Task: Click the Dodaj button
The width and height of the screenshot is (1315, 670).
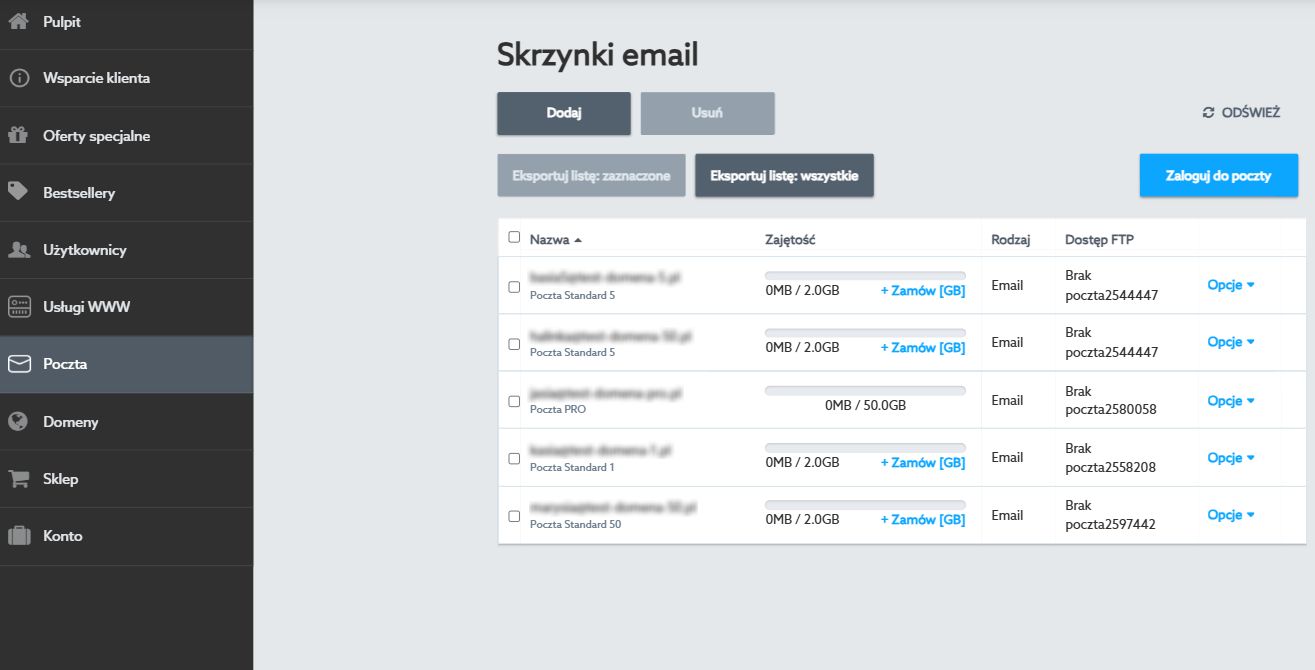Action: (x=563, y=113)
